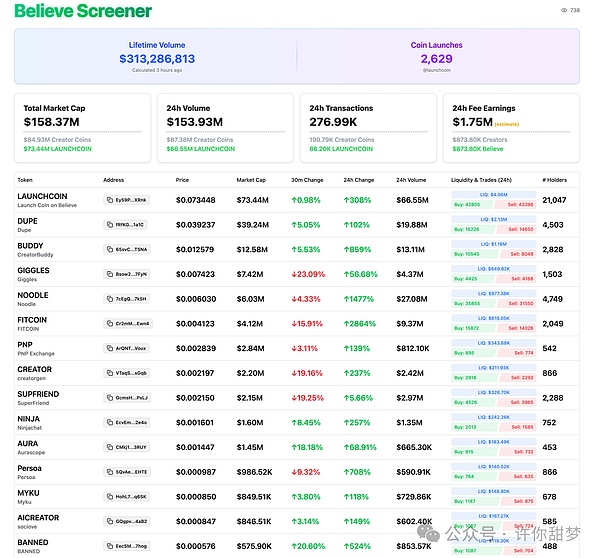Click the Price column header
The width and height of the screenshot is (600, 558).
point(182,180)
